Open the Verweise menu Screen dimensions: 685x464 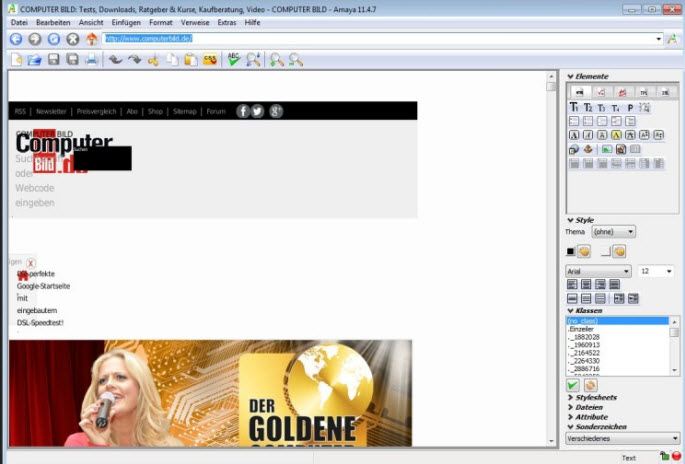pos(195,22)
